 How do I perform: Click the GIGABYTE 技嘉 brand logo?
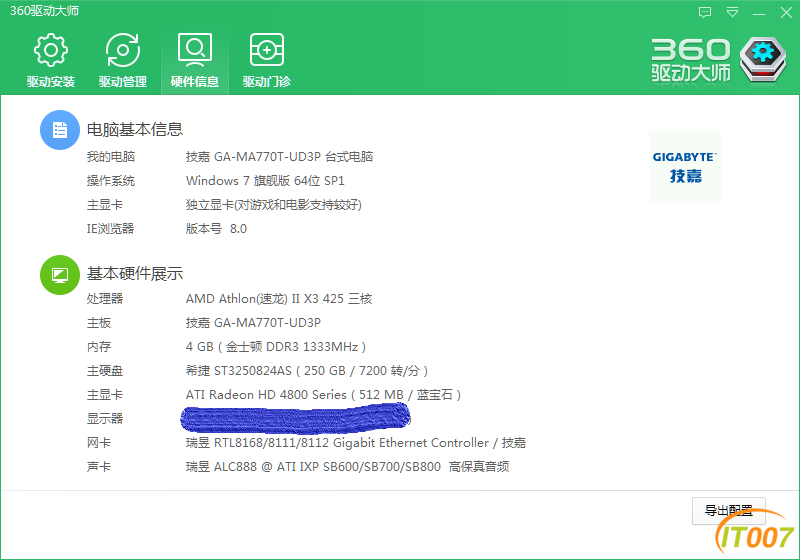685,167
